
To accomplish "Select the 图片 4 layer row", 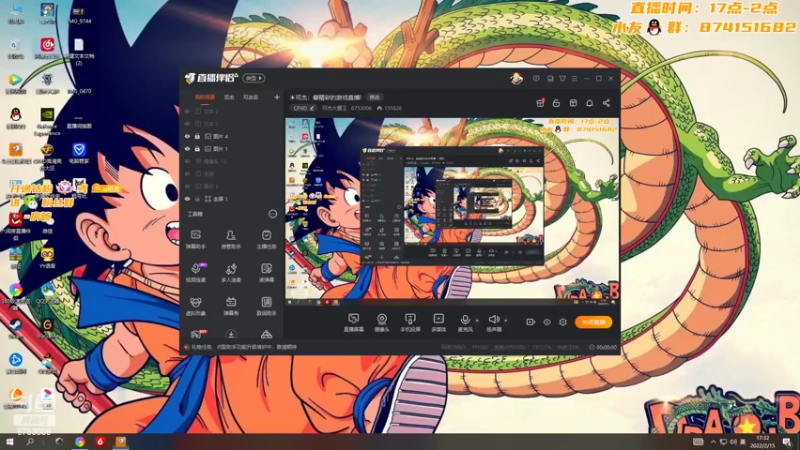I will 232,136.
